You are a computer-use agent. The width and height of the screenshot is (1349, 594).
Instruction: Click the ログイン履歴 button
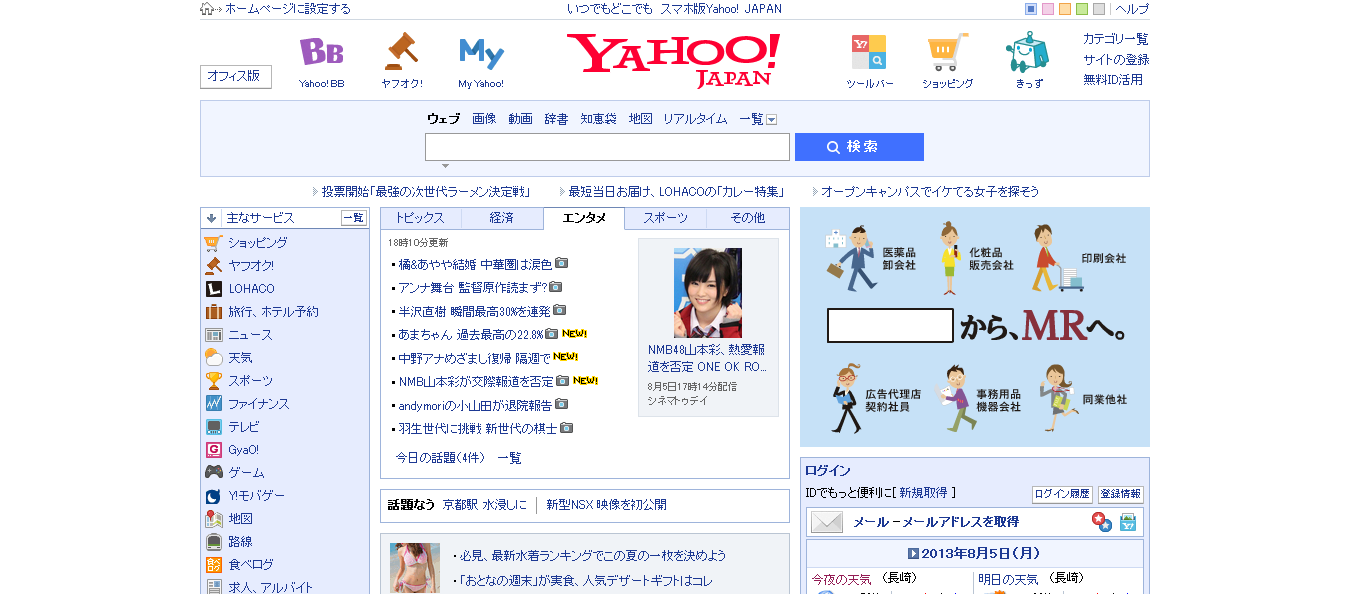[x=1062, y=494]
